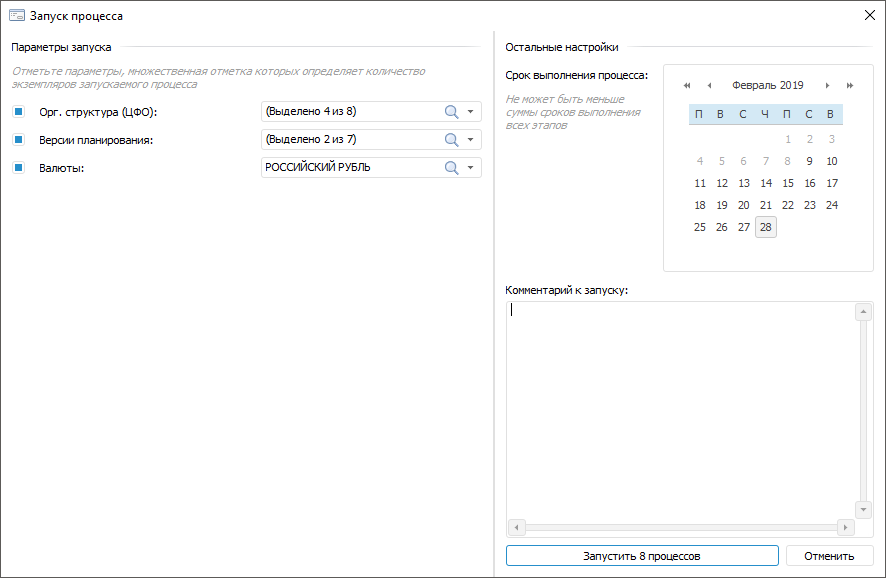Select February 19 in calendar
The width and height of the screenshot is (886, 578).
[722, 206]
